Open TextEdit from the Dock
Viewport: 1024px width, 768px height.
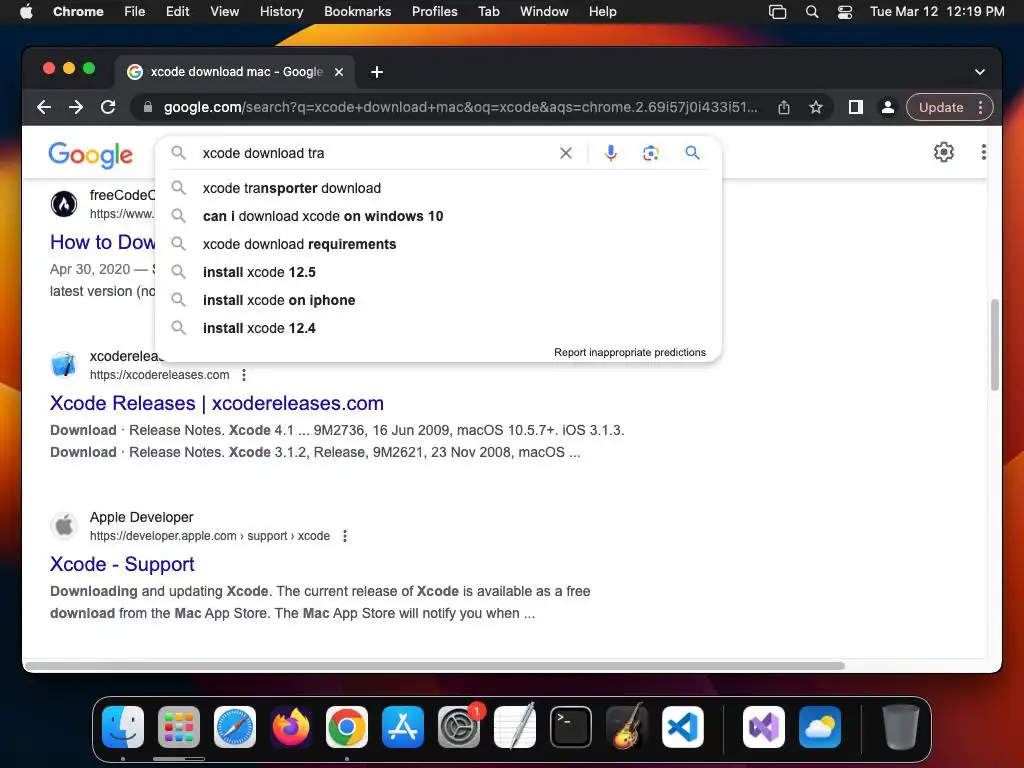coord(515,727)
